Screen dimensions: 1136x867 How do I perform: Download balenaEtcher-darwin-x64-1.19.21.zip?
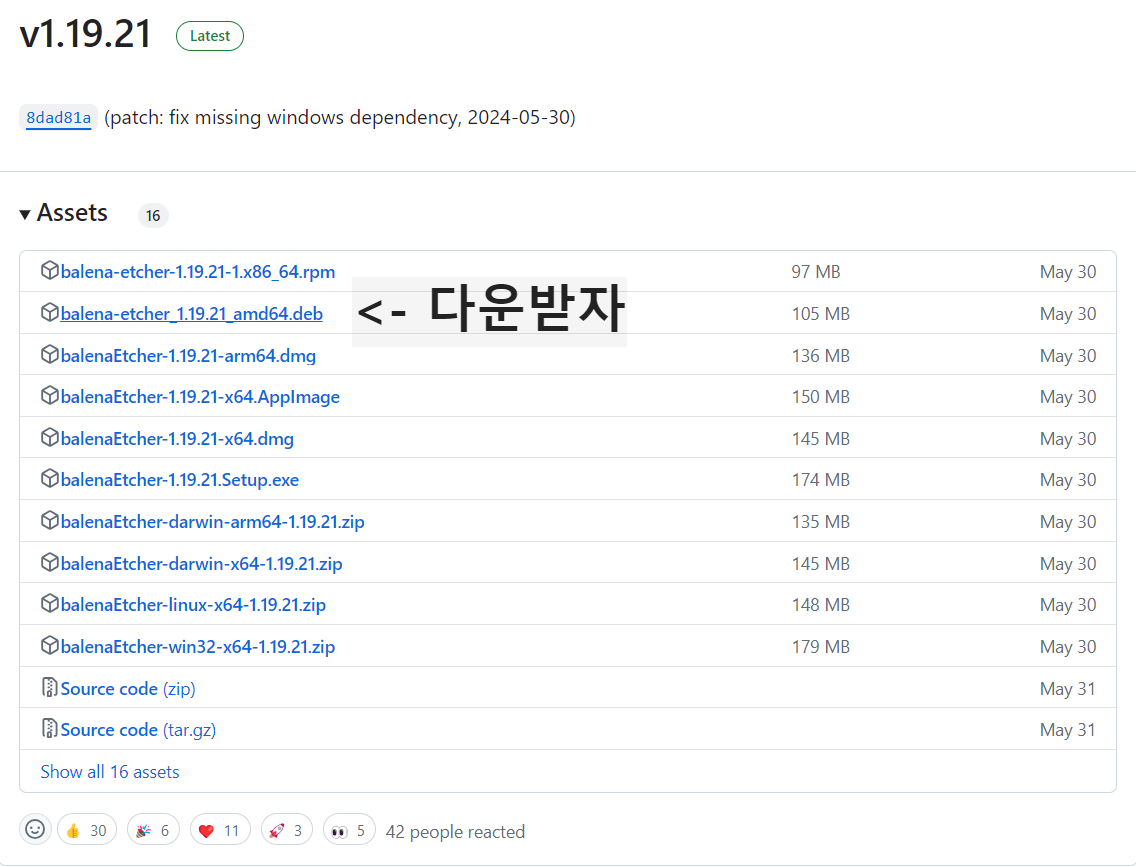(201, 564)
